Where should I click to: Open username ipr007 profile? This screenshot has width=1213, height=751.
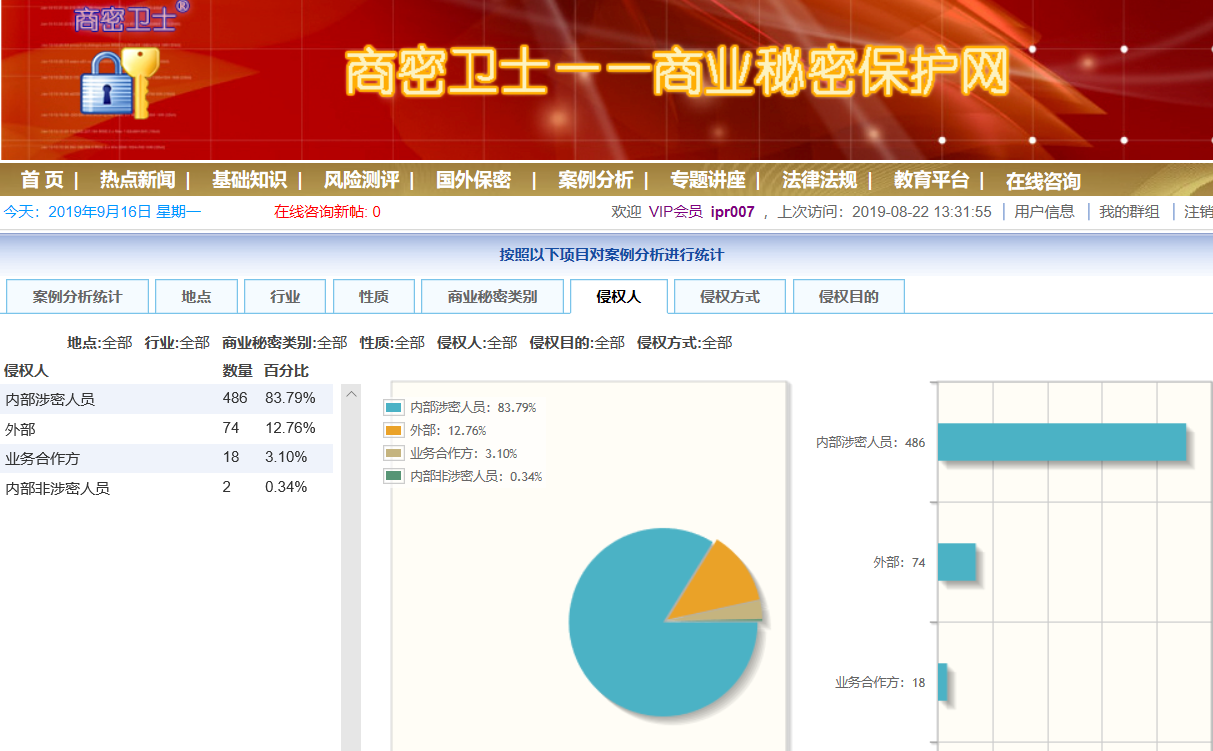pyautogui.click(x=732, y=212)
